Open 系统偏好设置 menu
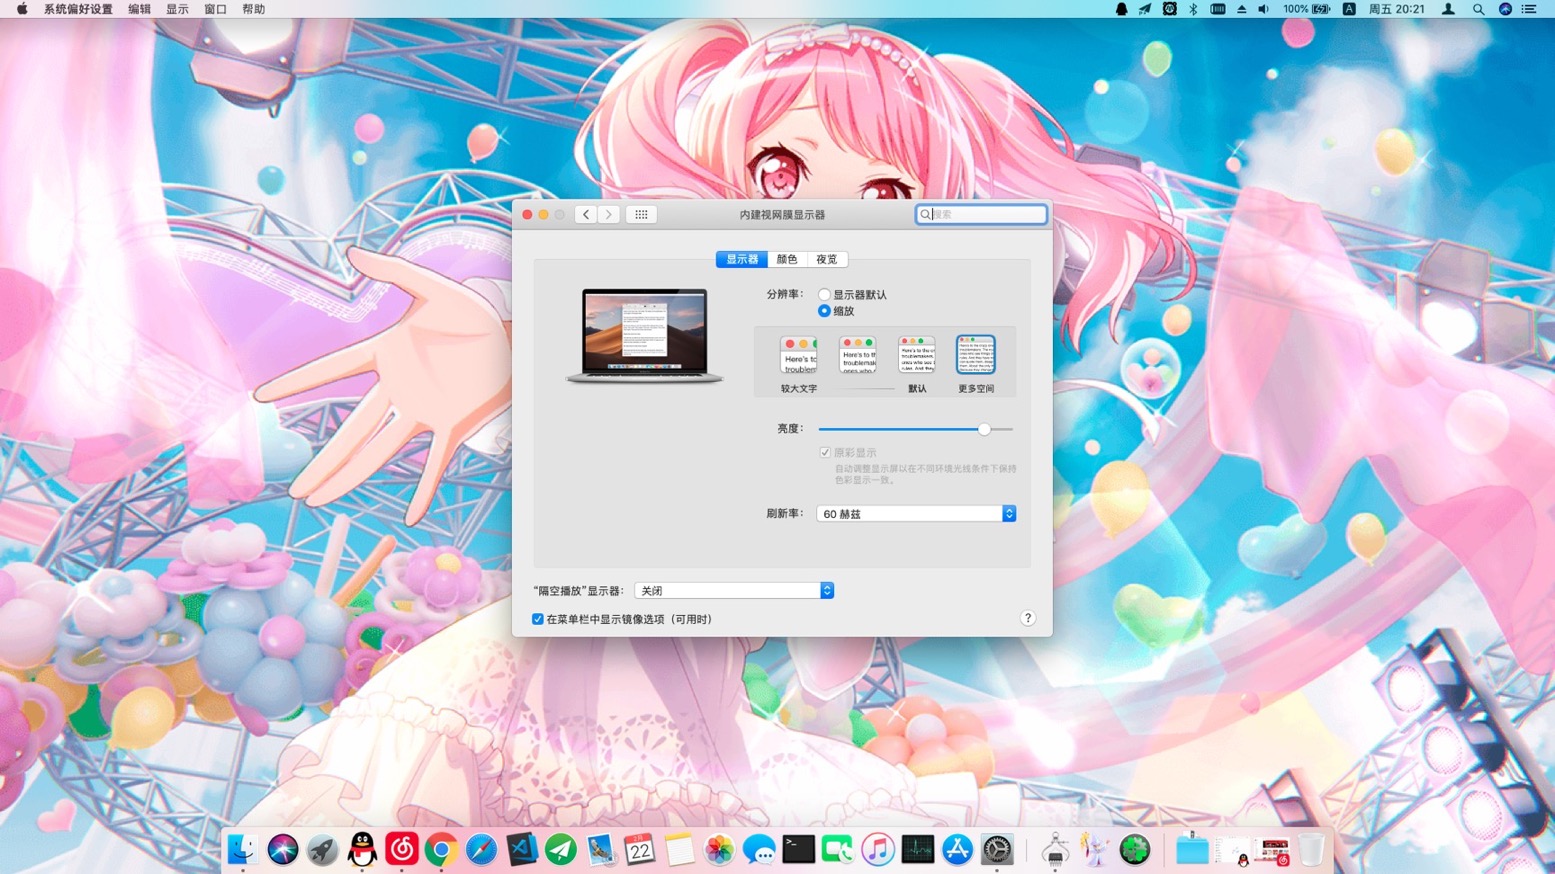 click(78, 9)
